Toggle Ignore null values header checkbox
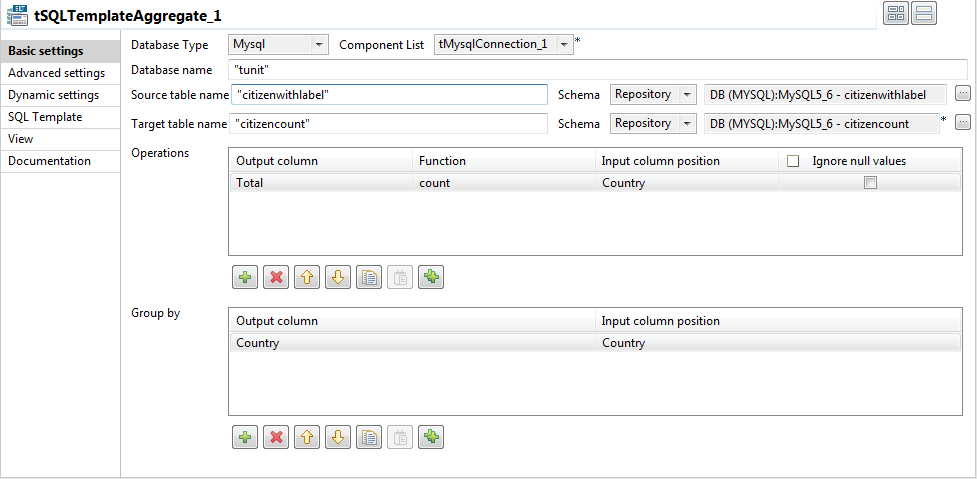977x479 pixels. pos(793,161)
